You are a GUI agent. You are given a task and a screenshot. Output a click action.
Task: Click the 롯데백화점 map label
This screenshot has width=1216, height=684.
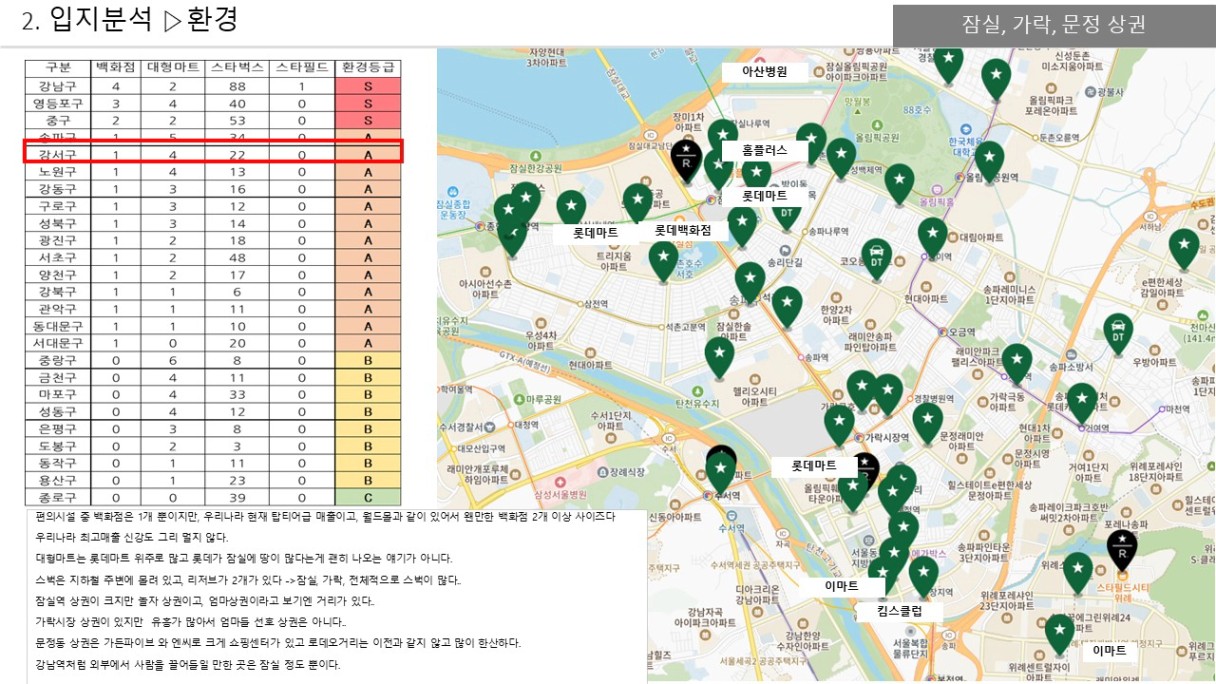tap(683, 230)
